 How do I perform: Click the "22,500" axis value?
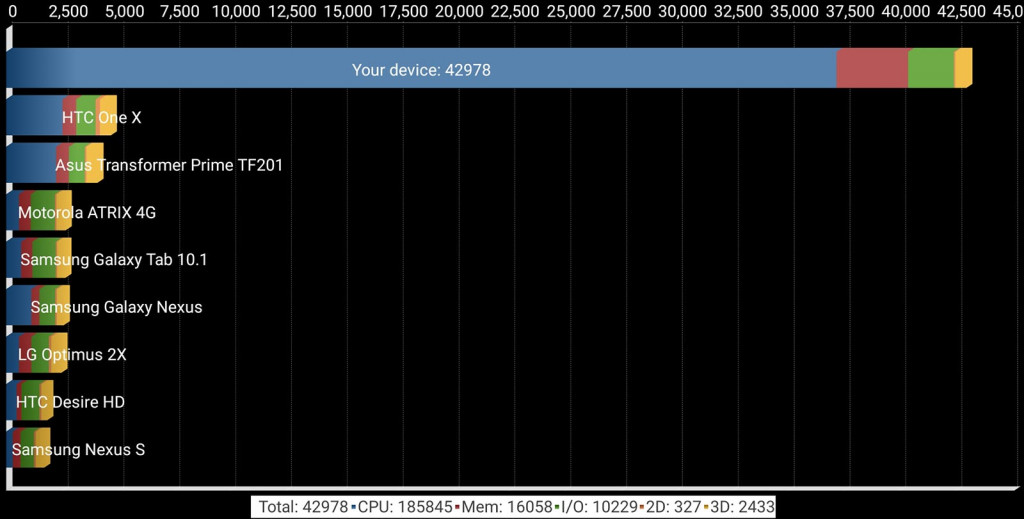[x=515, y=11]
